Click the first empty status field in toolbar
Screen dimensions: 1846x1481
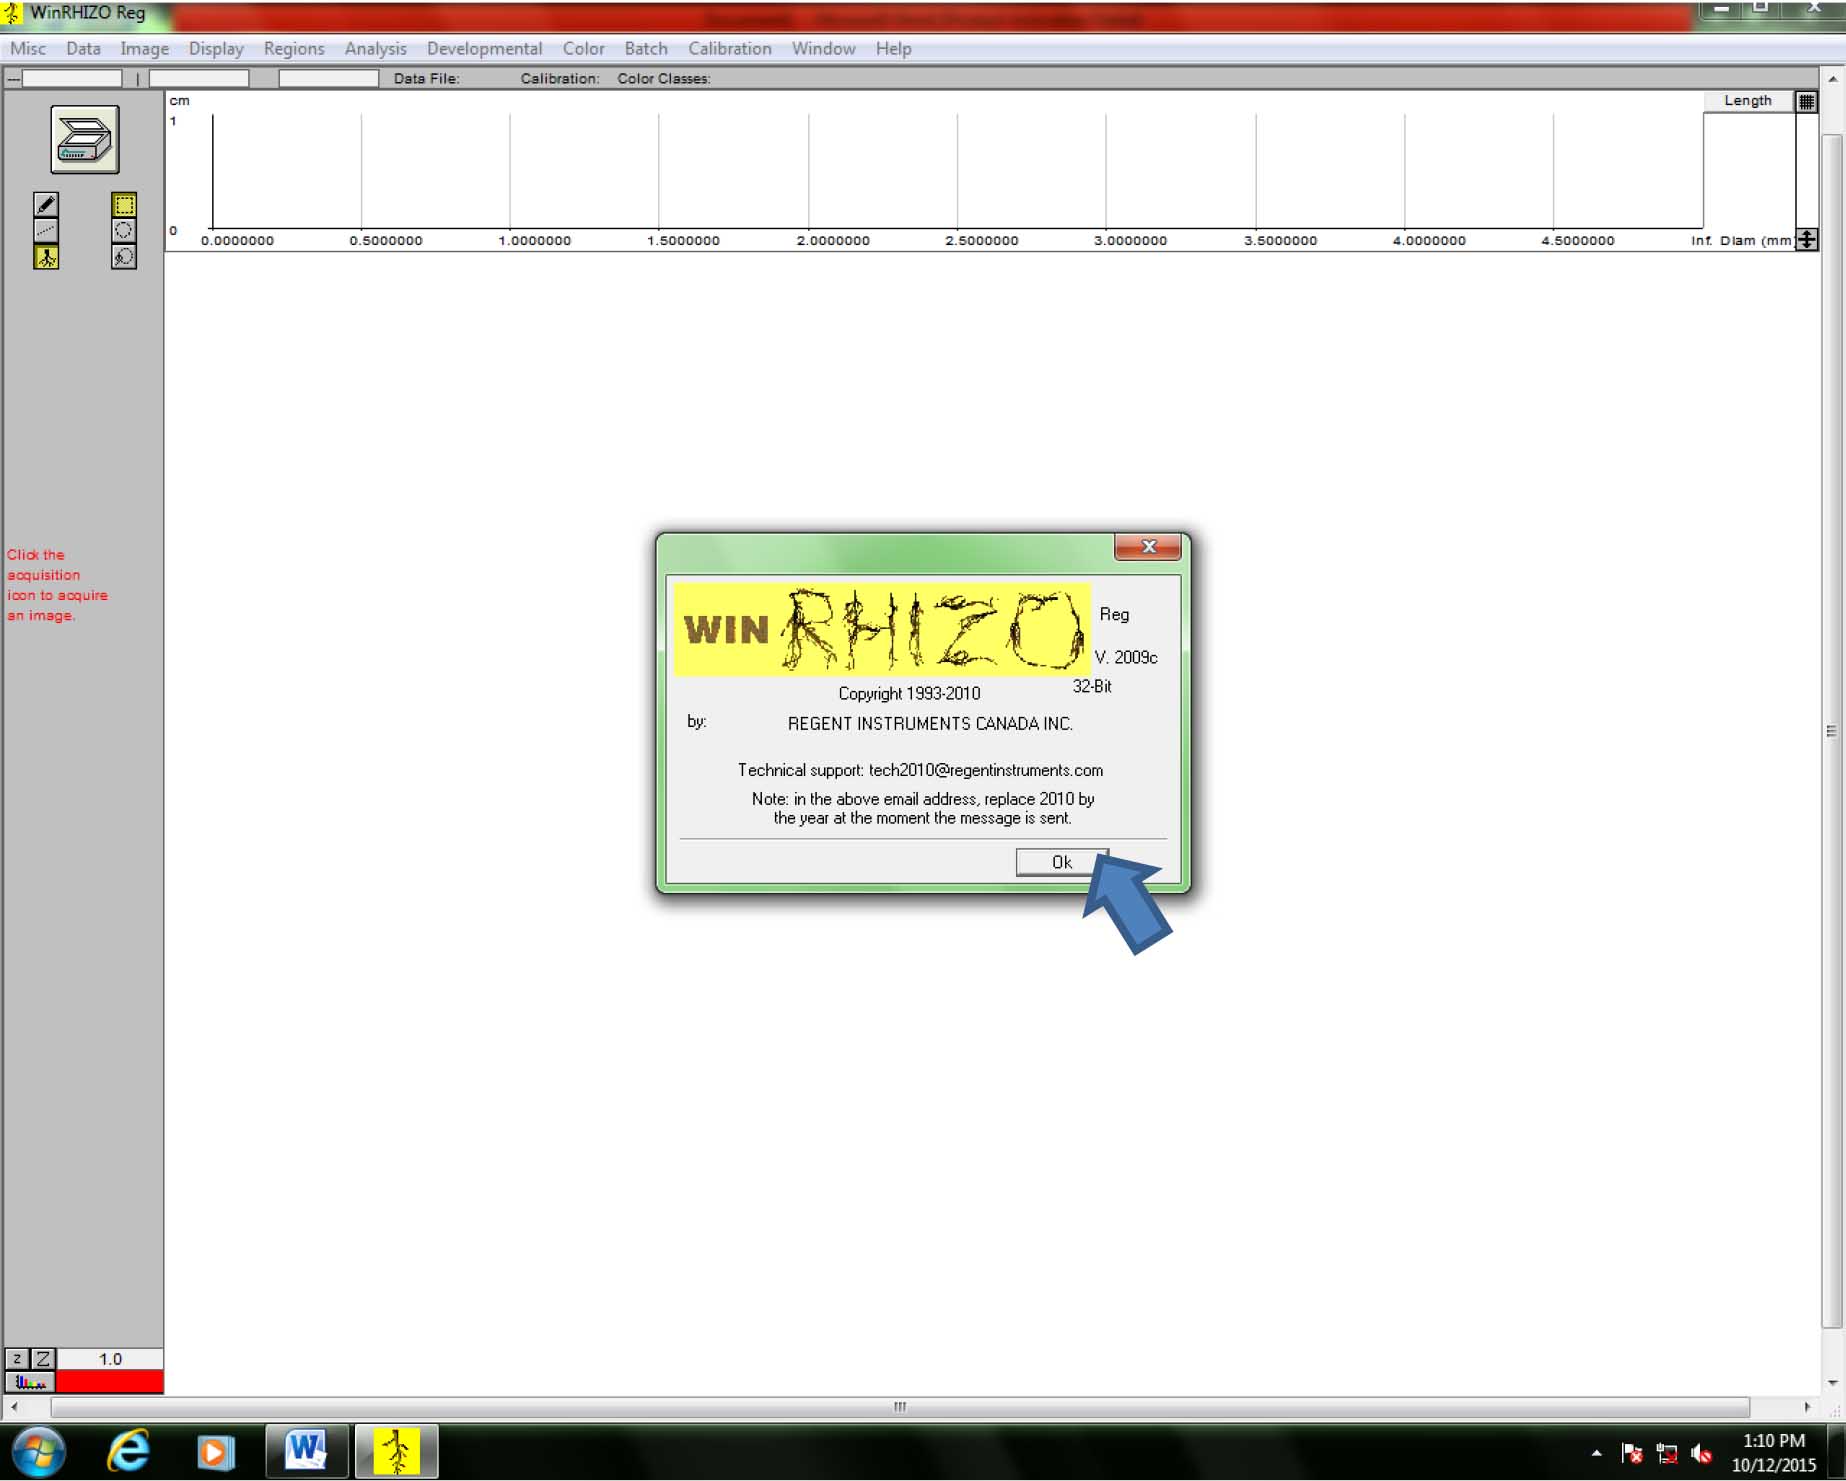72,78
